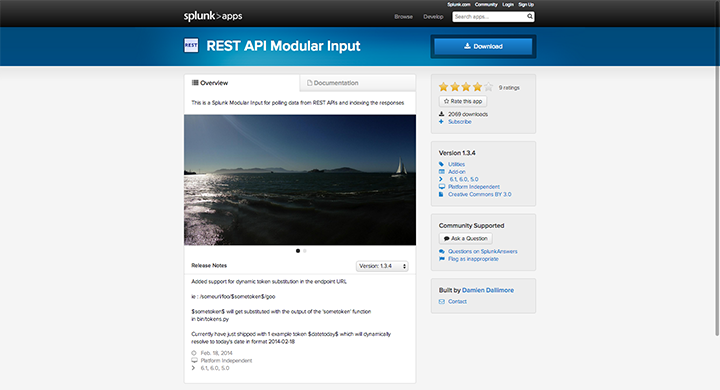This screenshot has height=390, width=720.
Task: Open the Add-on type link
Action: 456,172
